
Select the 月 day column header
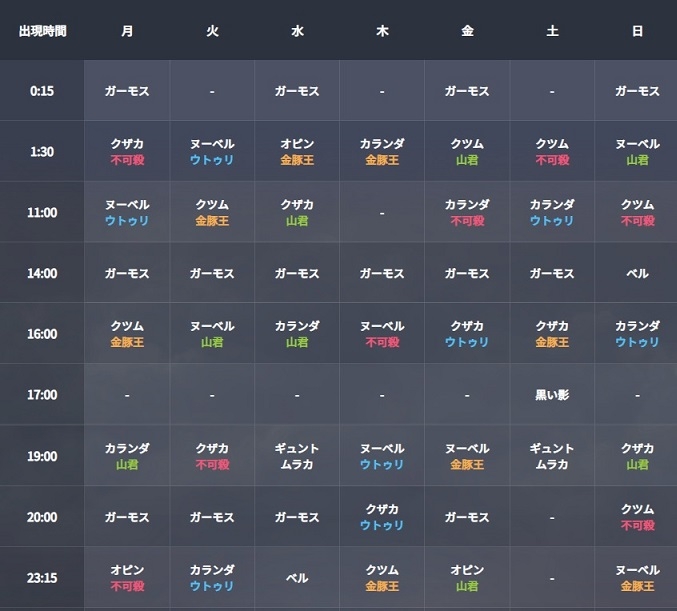coord(127,31)
